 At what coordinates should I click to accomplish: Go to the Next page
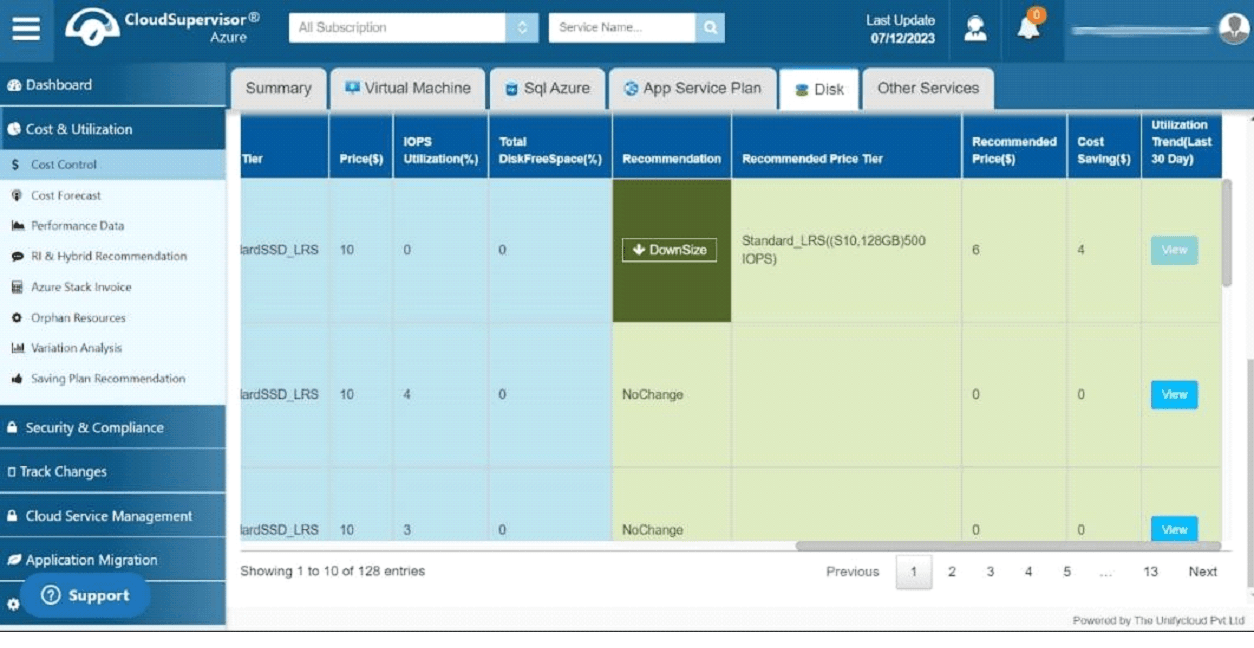pos(1203,572)
